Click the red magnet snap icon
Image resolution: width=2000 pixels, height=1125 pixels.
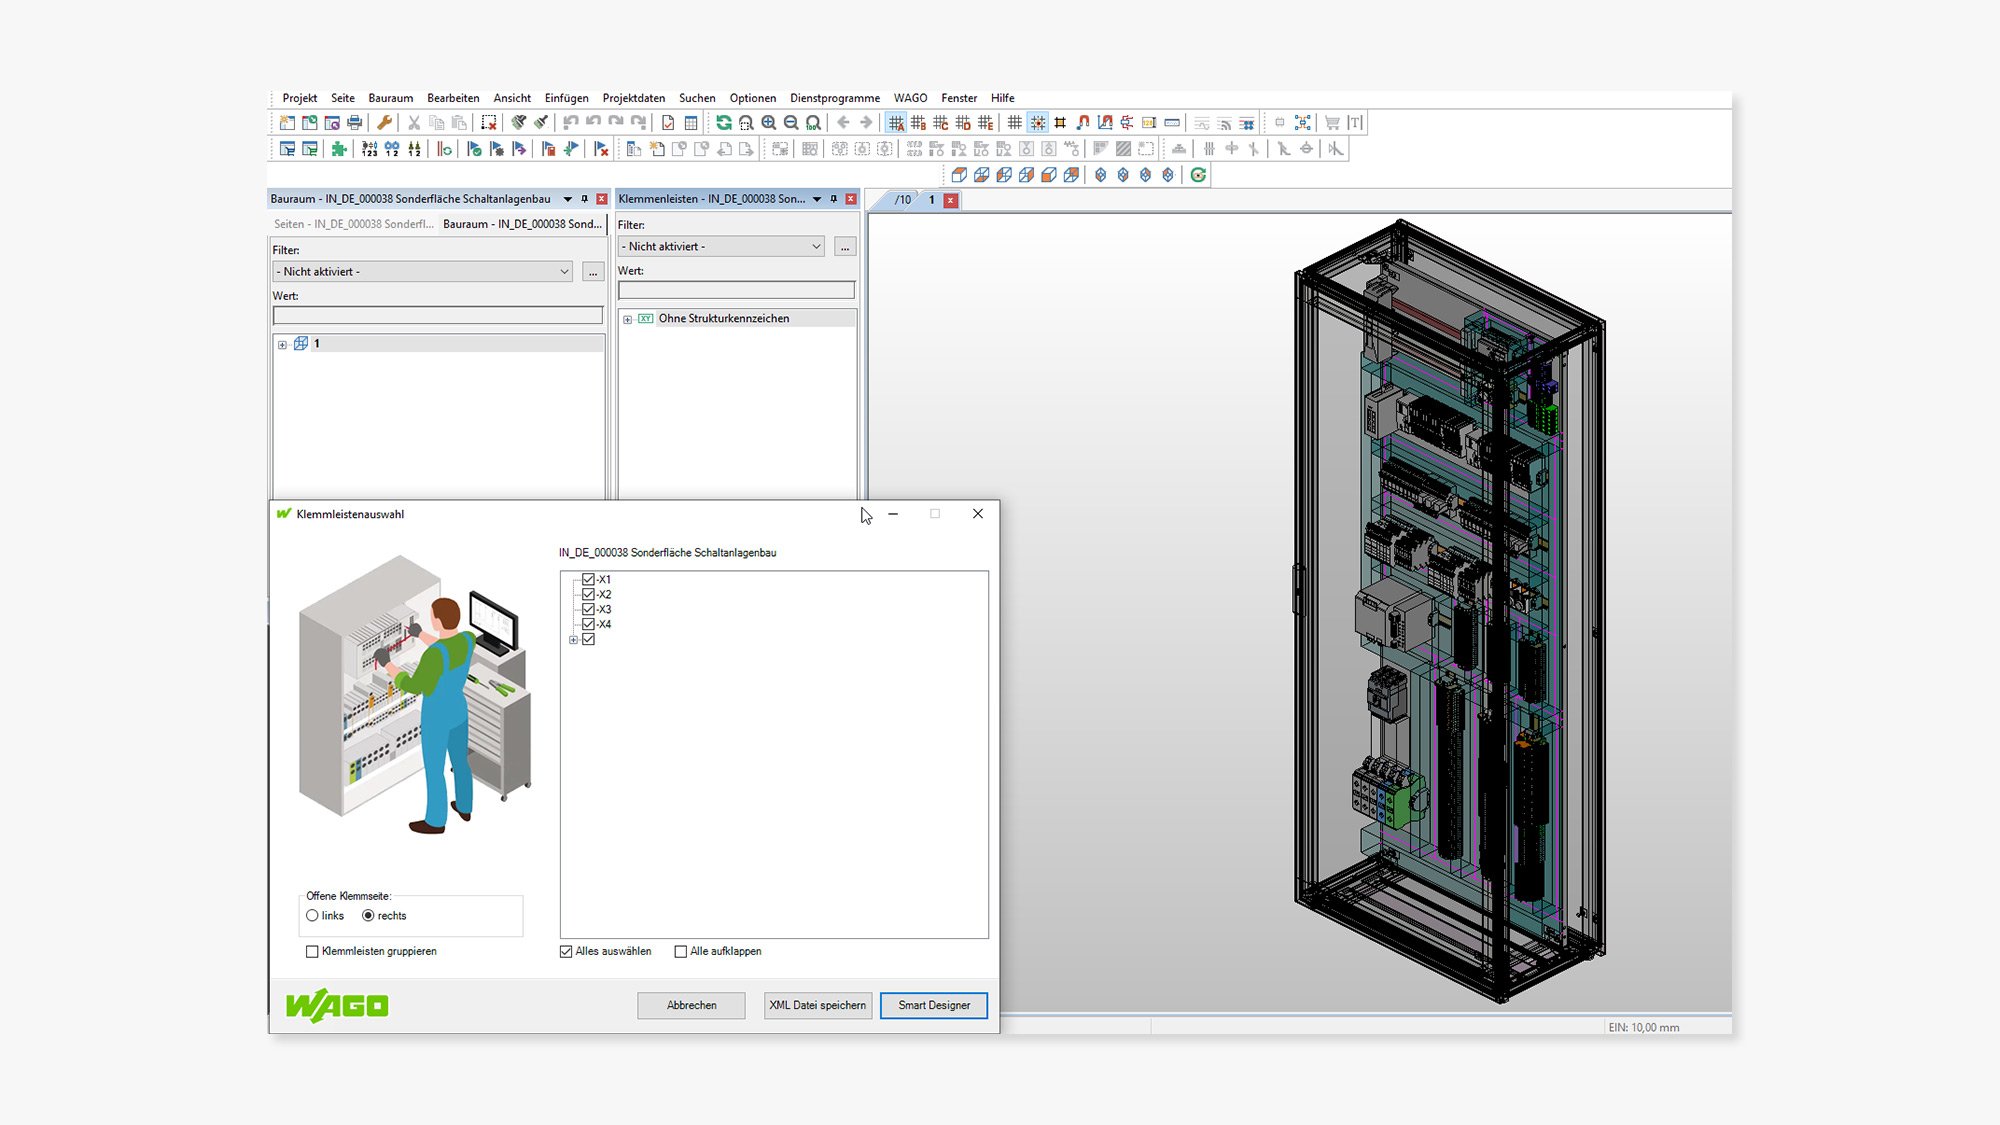(x=1083, y=123)
